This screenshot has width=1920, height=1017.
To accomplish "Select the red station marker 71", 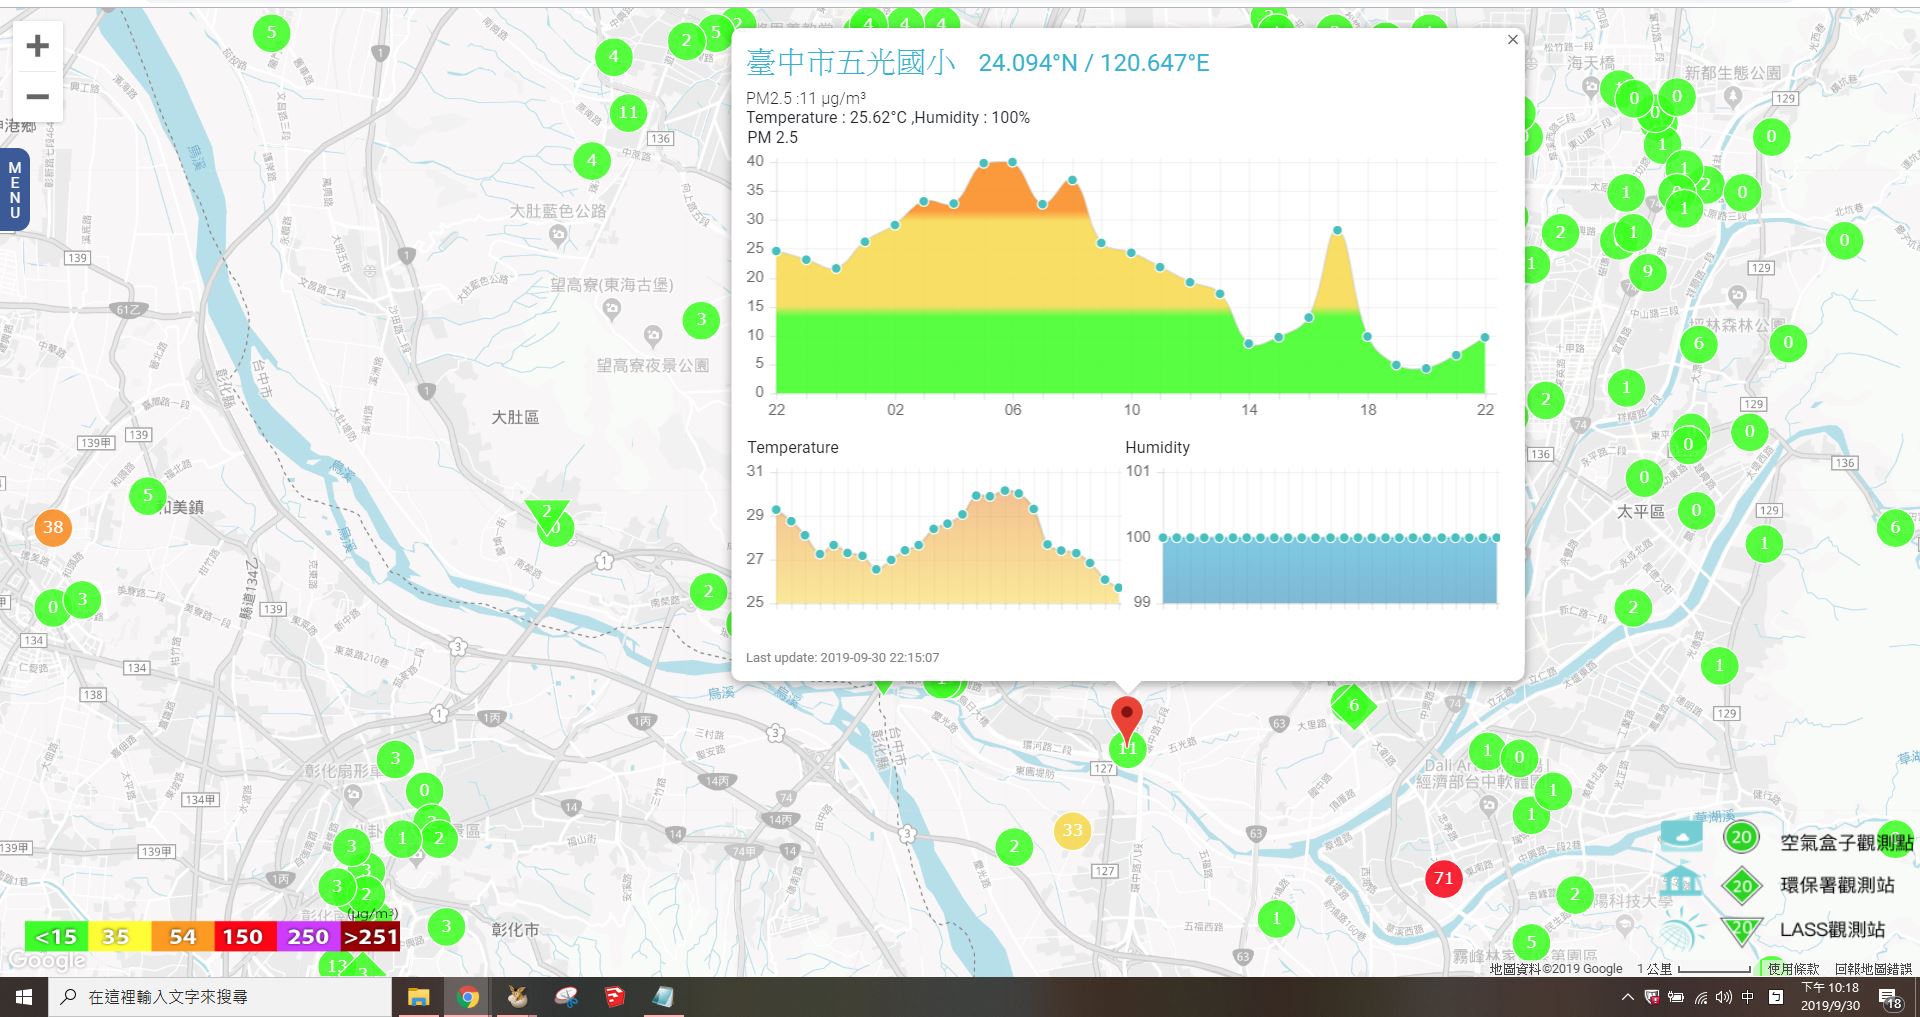I will point(1443,878).
